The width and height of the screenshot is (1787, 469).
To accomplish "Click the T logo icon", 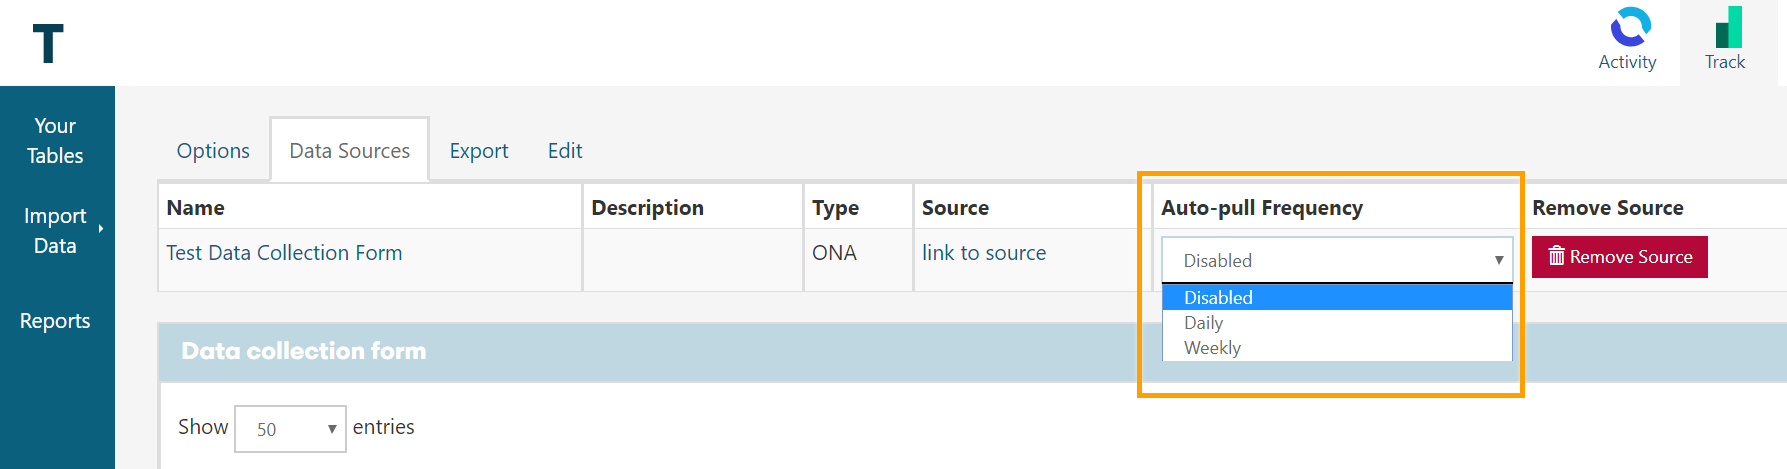I will point(48,43).
